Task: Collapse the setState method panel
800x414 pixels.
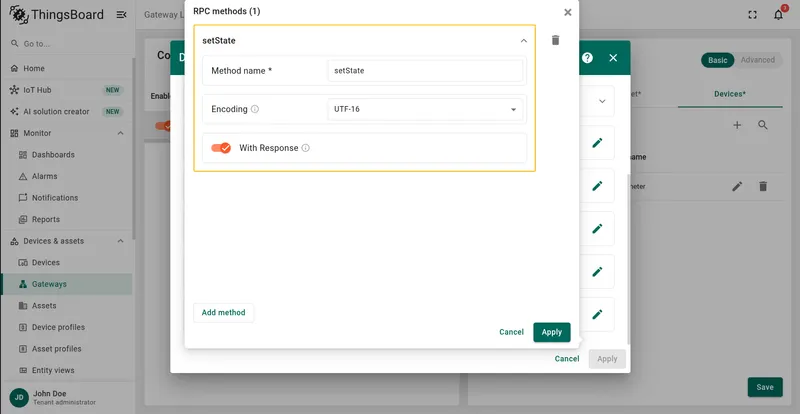Action: point(523,41)
